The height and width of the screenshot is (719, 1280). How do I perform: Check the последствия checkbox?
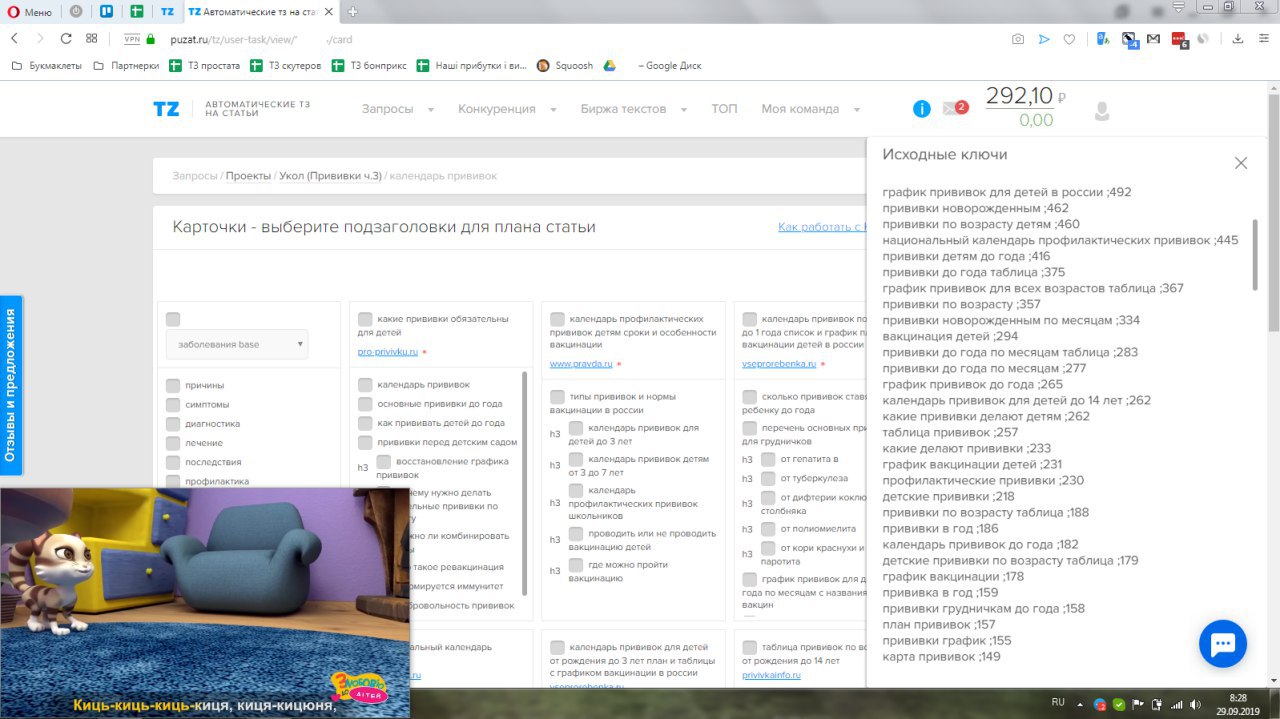[173, 462]
